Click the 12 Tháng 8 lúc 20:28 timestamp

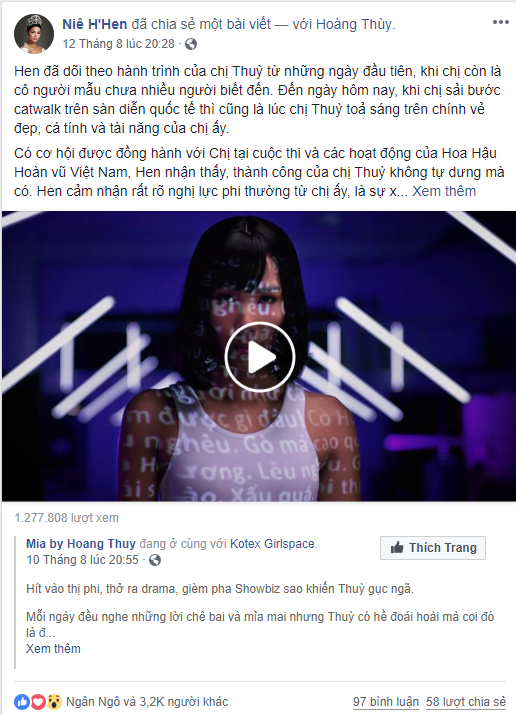pos(119,44)
